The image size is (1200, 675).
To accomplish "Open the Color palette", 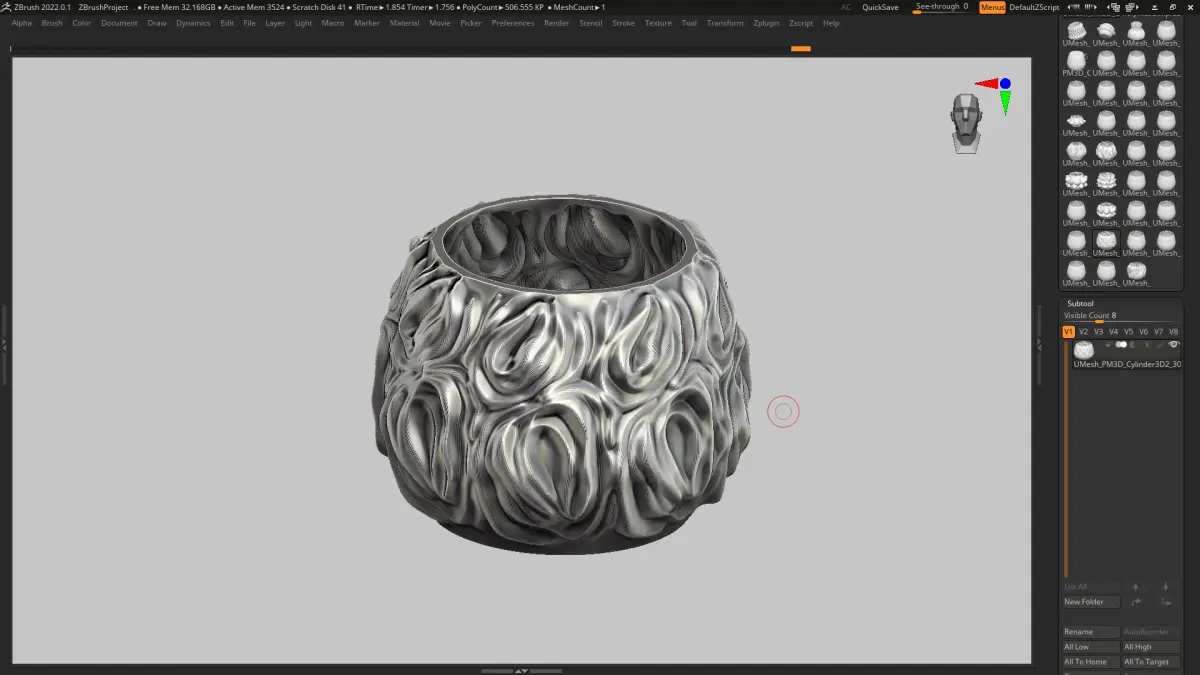I will click(82, 23).
